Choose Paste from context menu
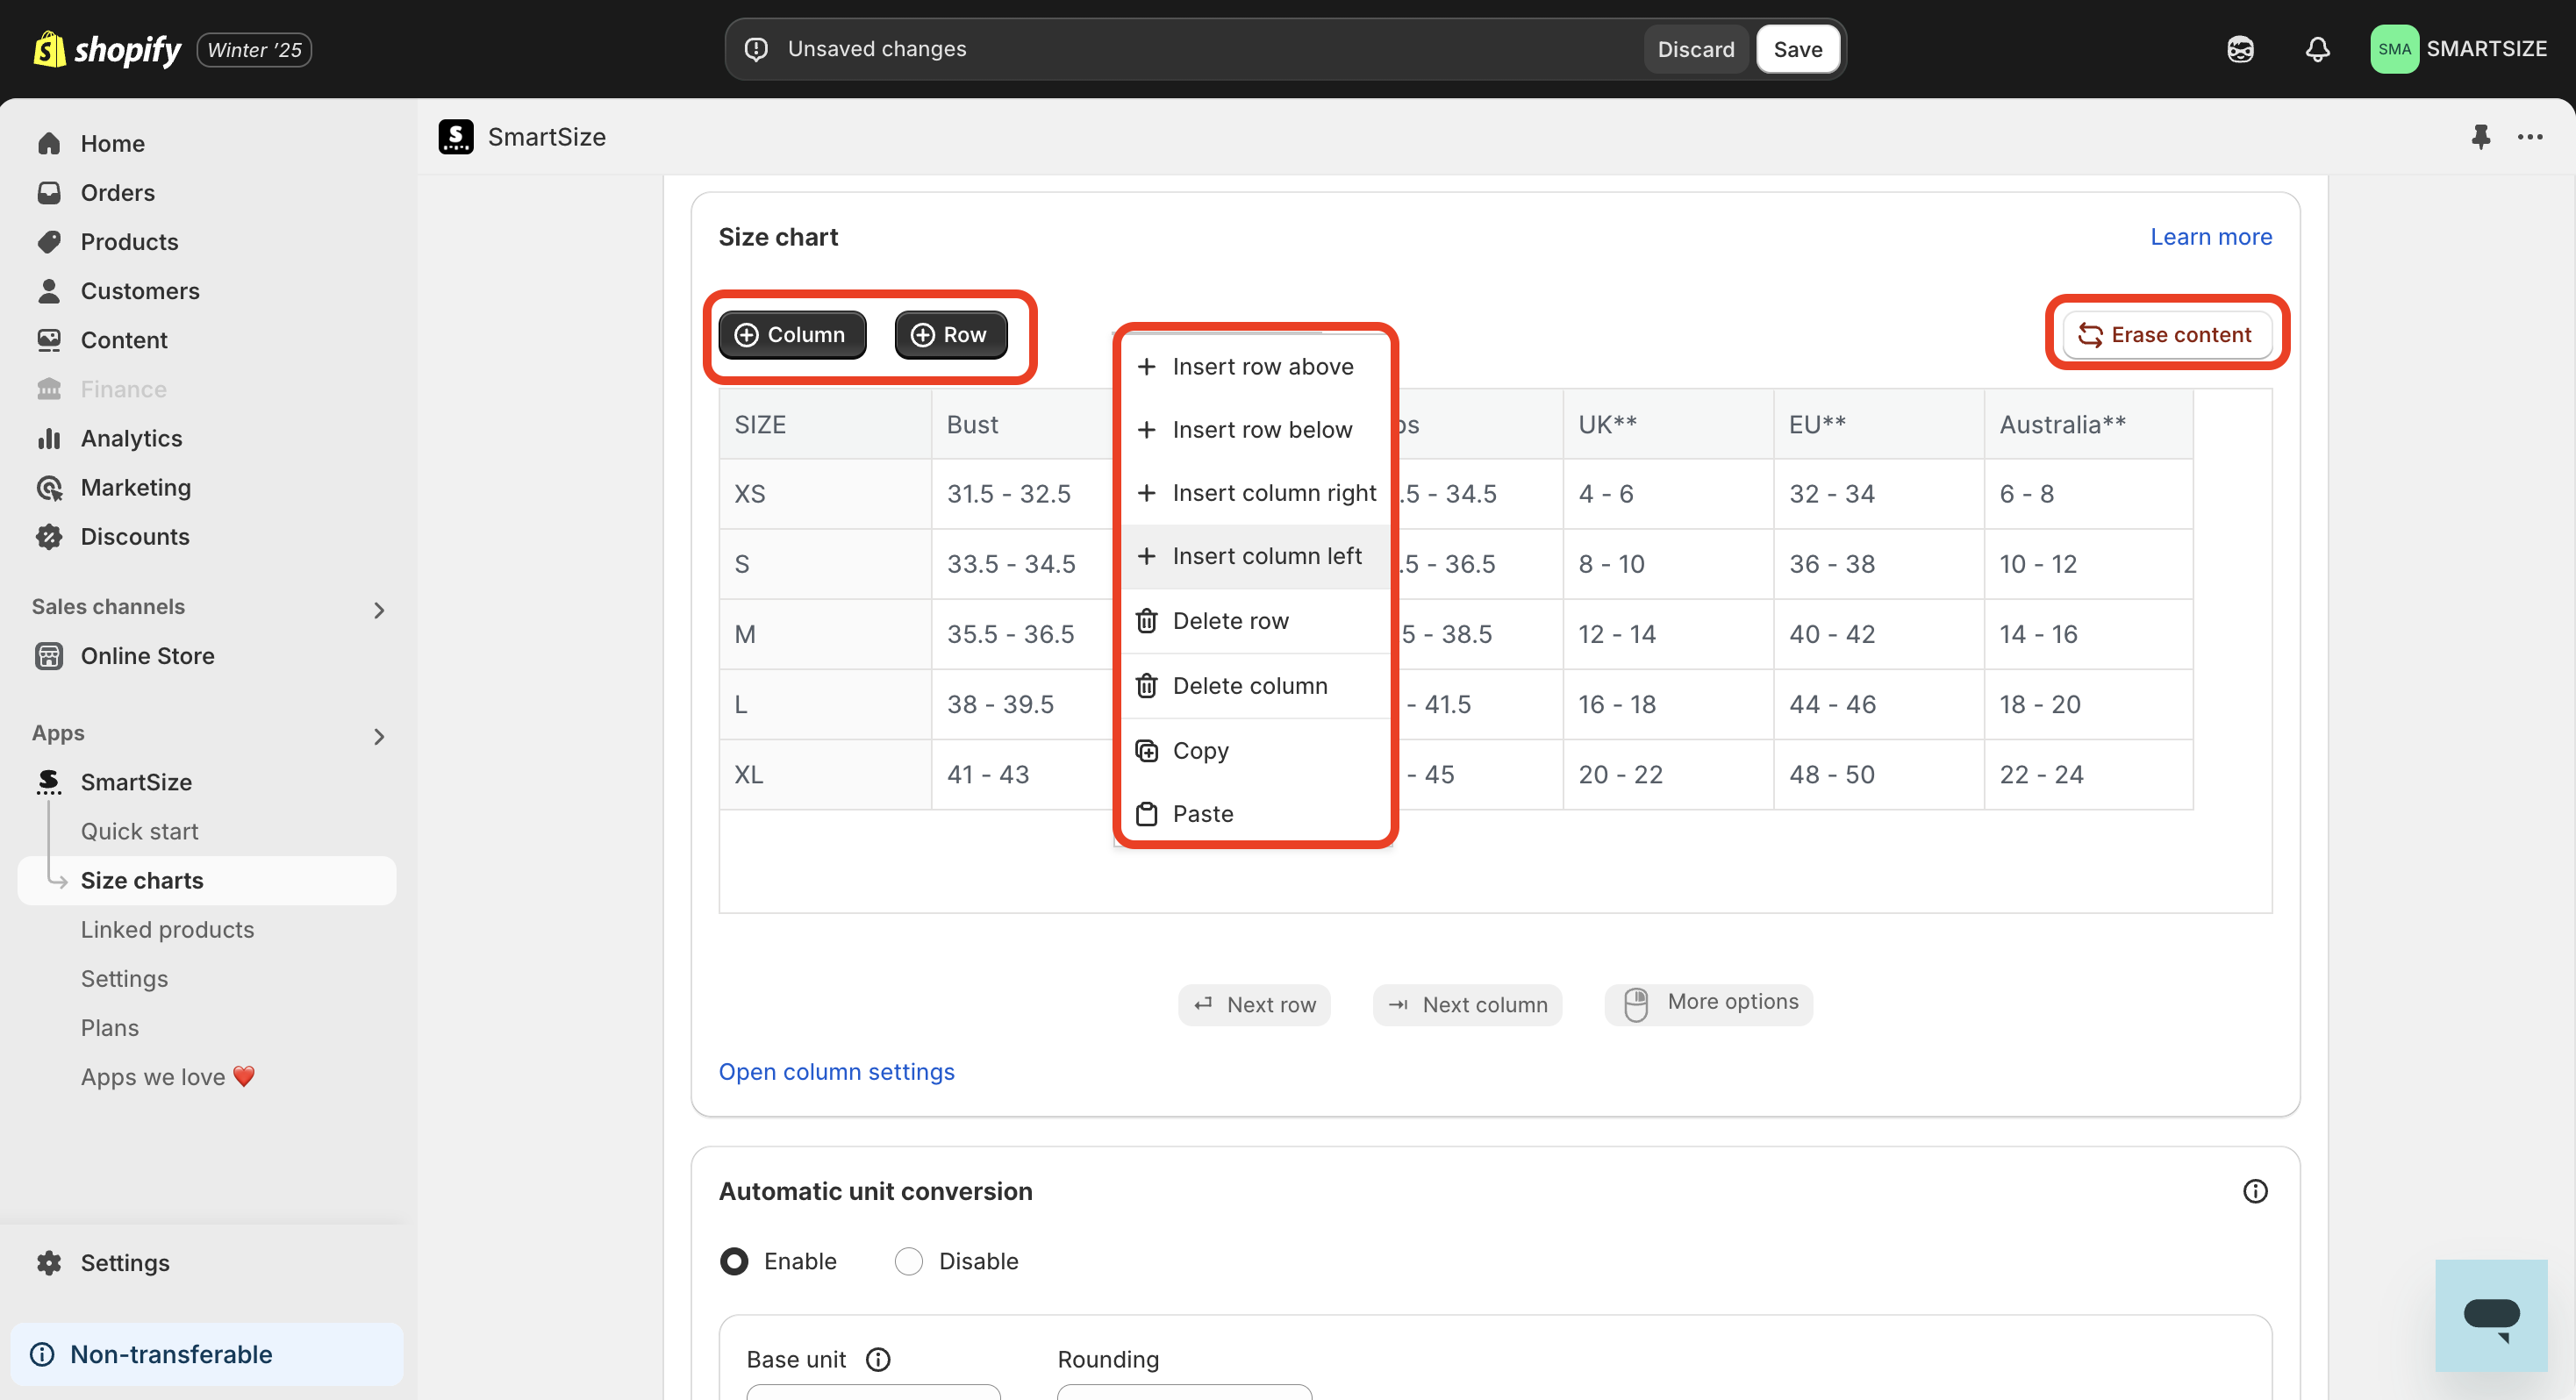The width and height of the screenshot is (2576, 1400). 1255,813
